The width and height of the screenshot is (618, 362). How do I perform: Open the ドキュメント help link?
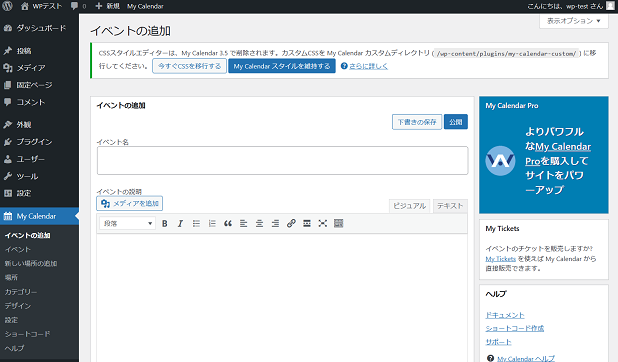[505, 315]
